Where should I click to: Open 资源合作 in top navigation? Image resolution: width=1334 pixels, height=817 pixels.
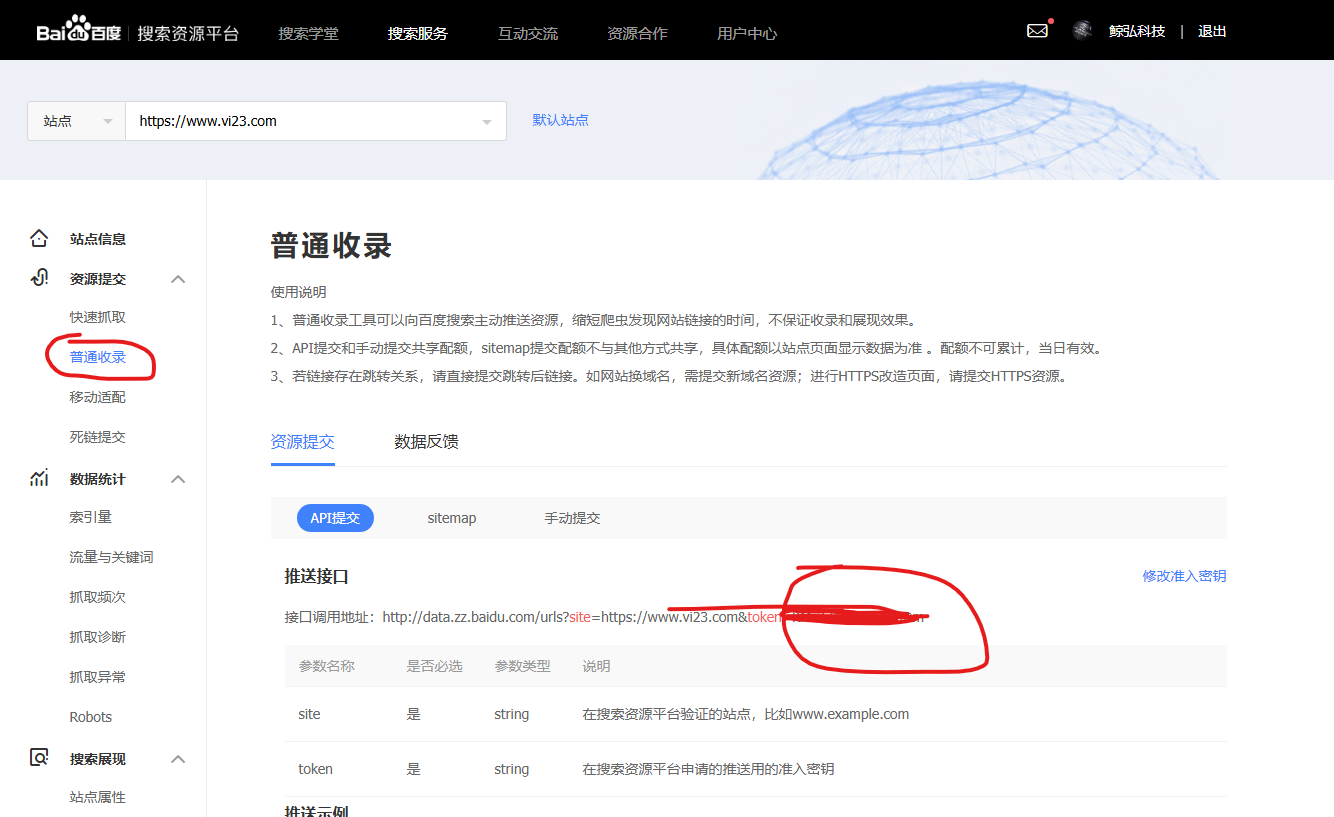637,33
